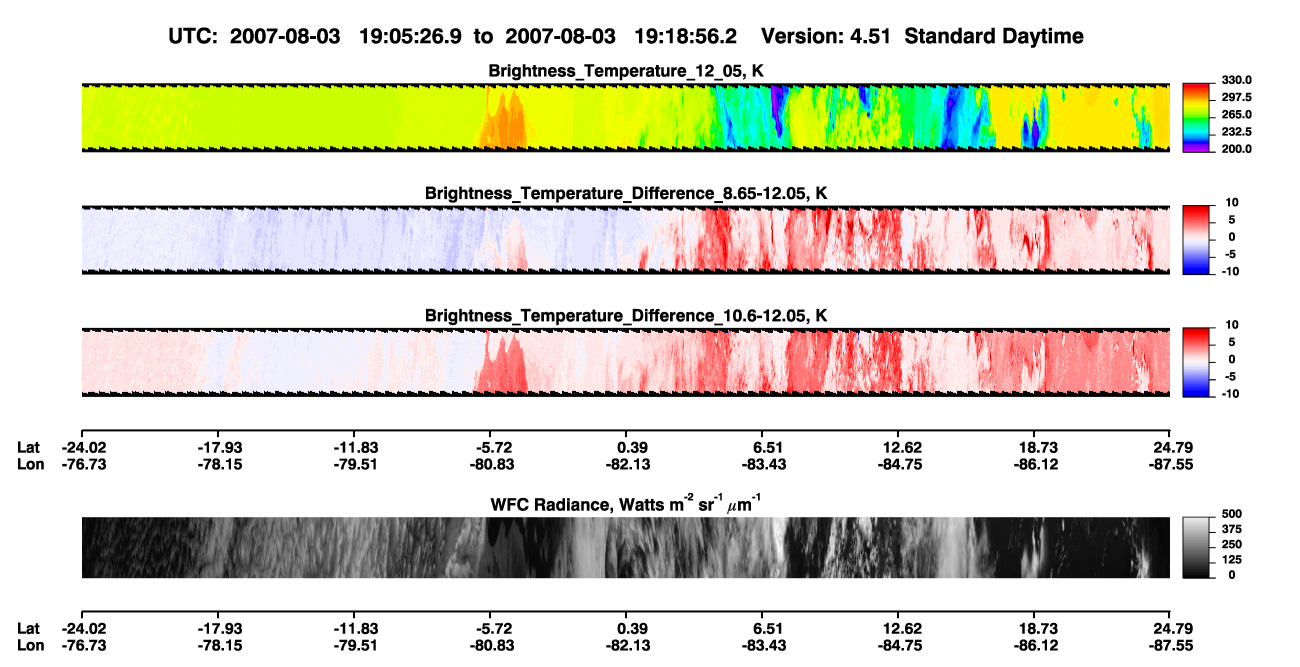Click the '265.0' colorbar tick label
This screenshot has height=667, width=1300.
click(1235, 115)
